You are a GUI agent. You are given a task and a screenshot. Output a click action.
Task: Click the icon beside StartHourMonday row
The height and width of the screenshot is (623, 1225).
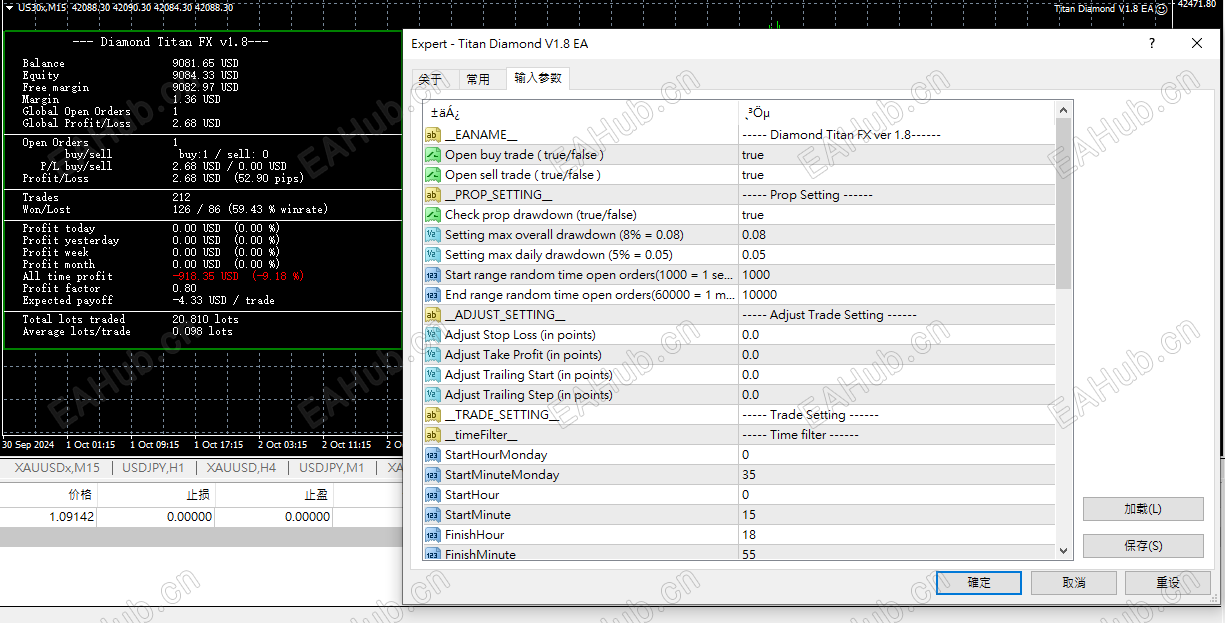tap(432, 455)
